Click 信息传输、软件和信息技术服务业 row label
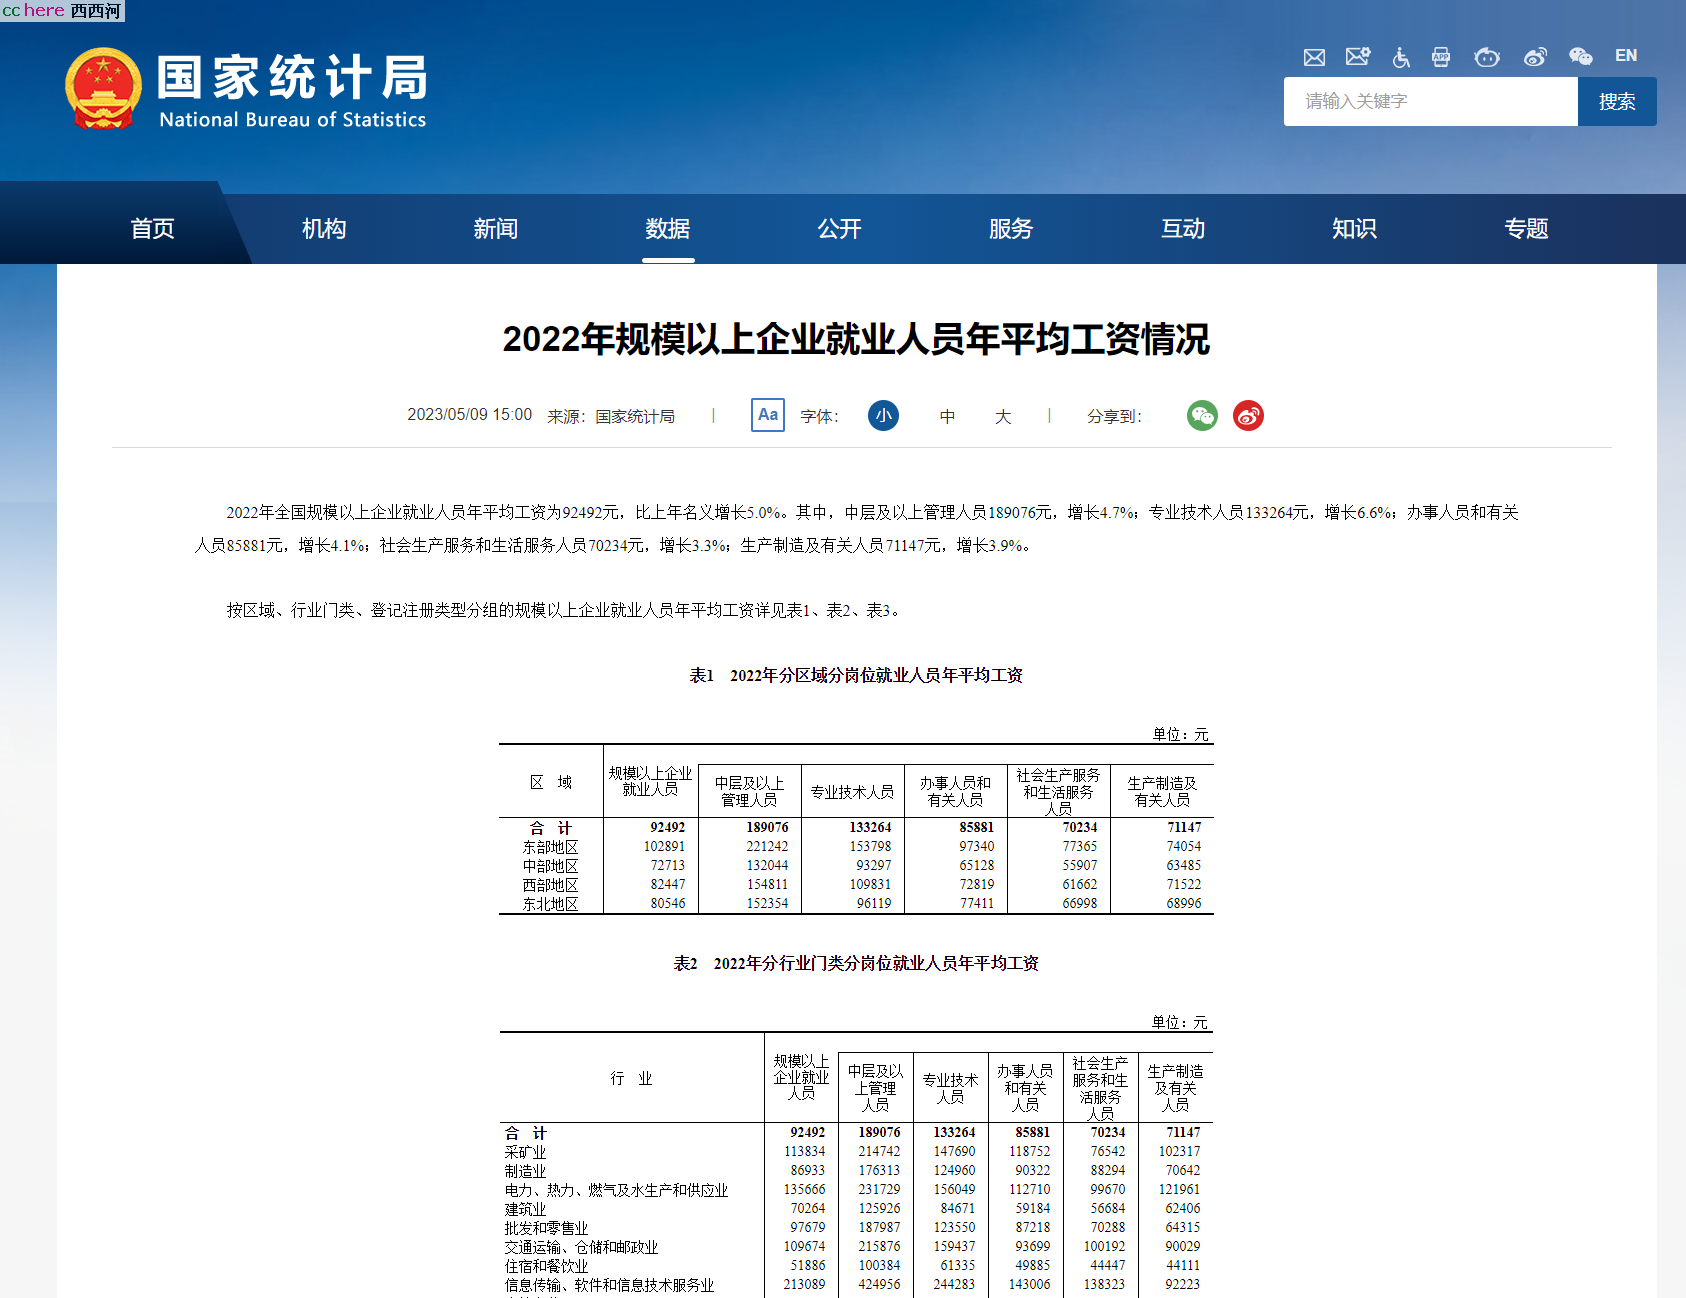The image size is (1686, 1298). coord(609,1285)
